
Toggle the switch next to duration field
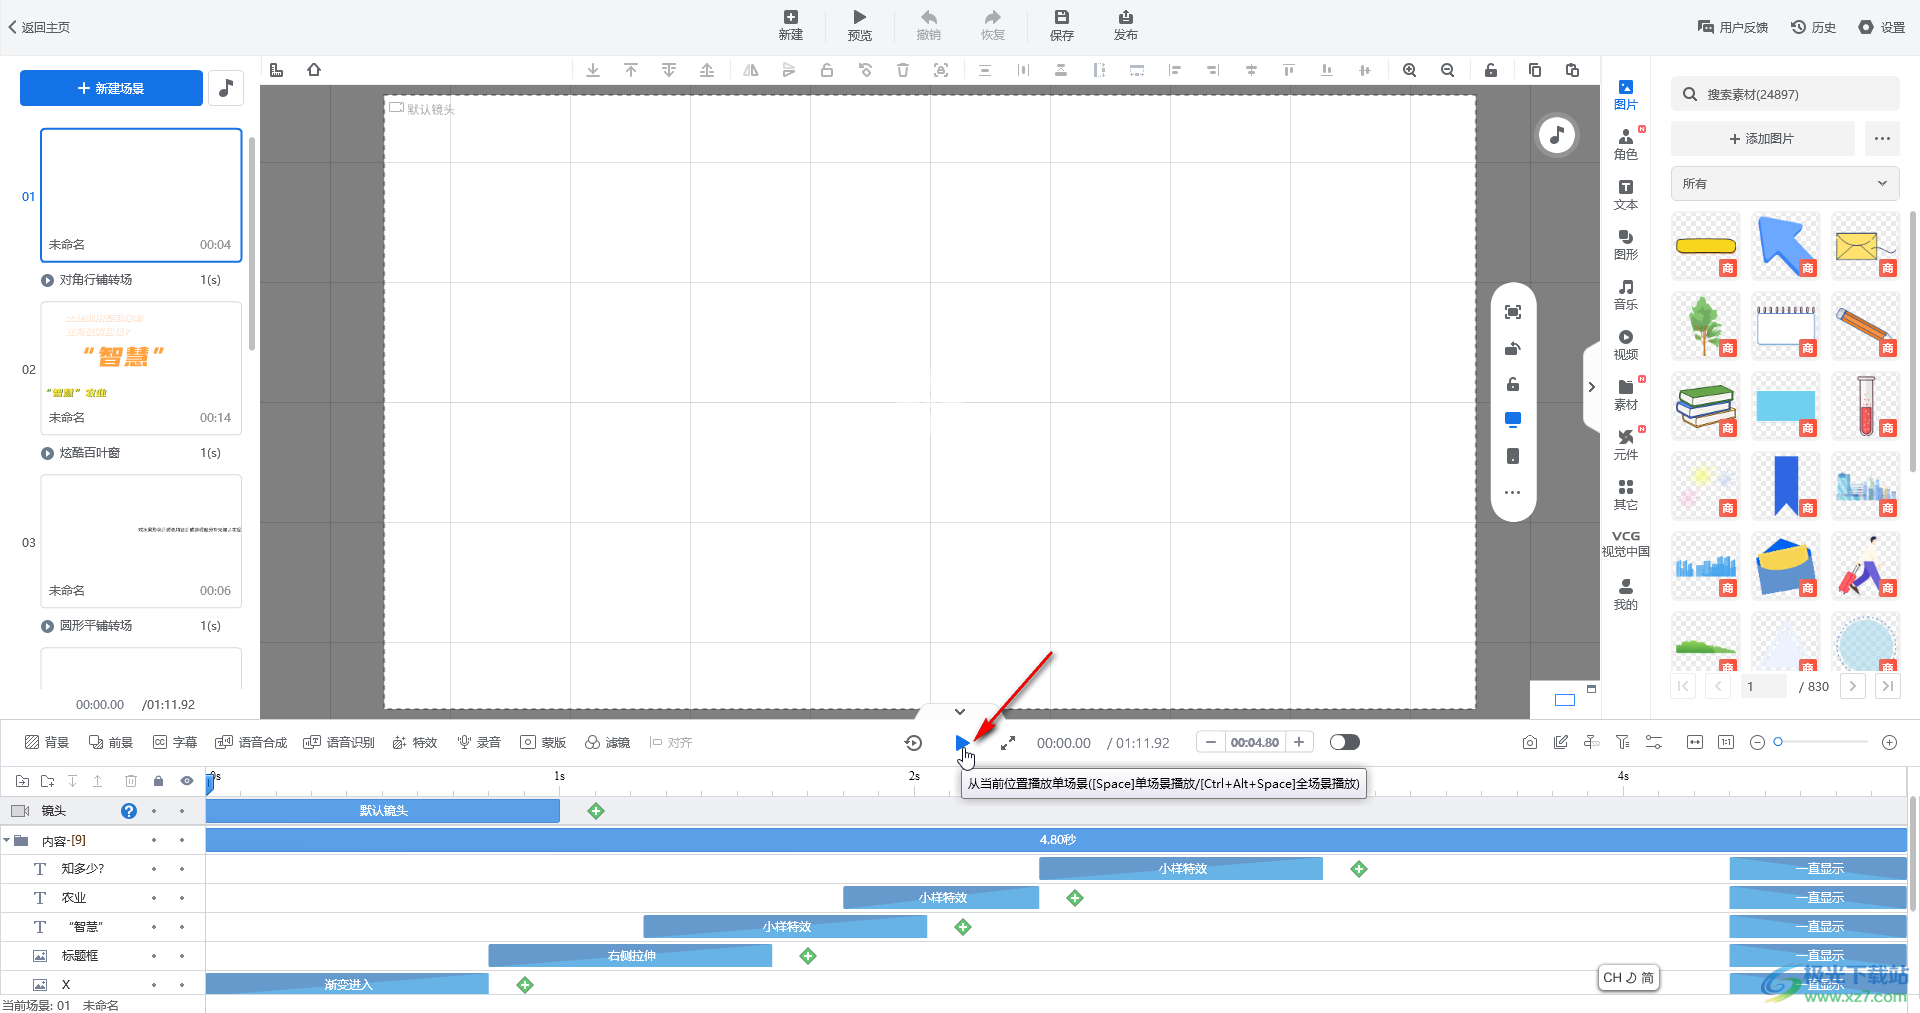pos(1344,742)
